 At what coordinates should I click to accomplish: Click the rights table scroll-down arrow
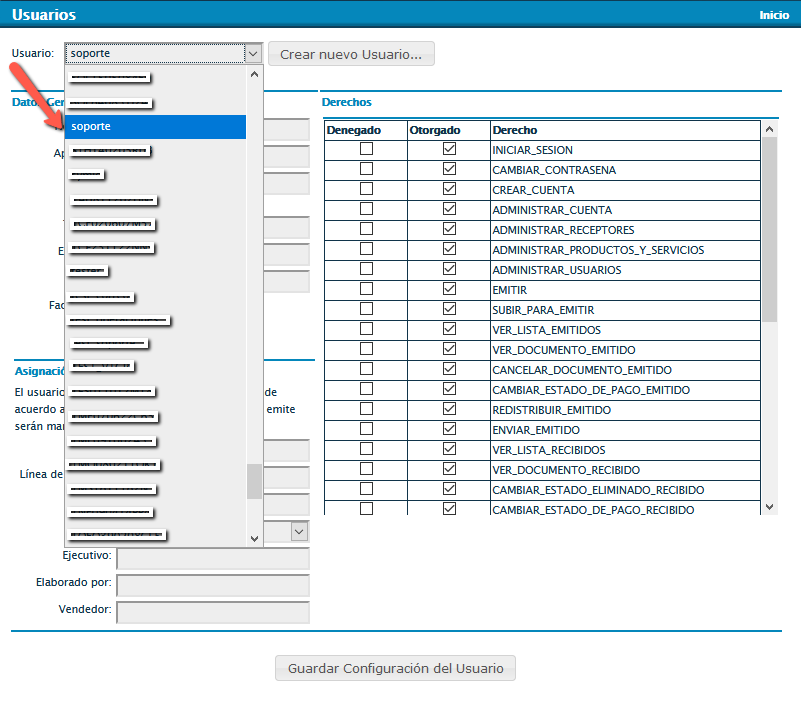(769, 507)
